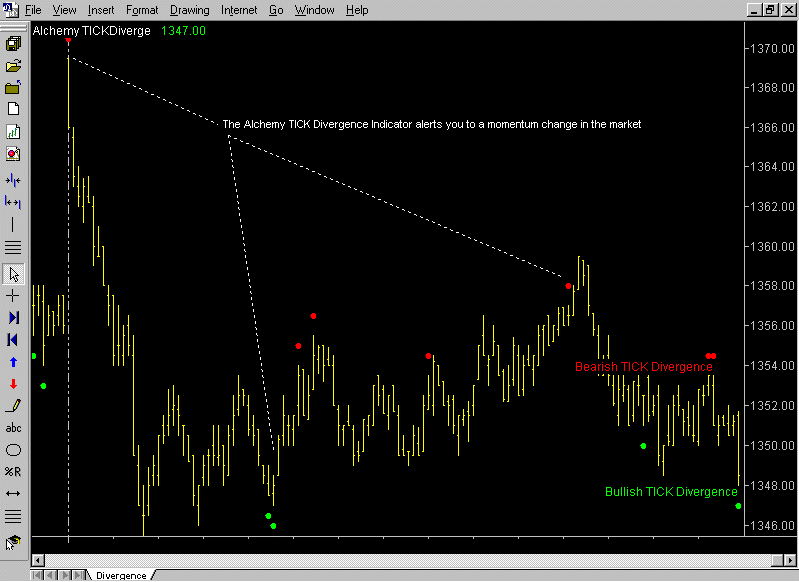Click the 1354.00 price axis label
The height and width of the screenshot is (582, 799).
point(773,365)
